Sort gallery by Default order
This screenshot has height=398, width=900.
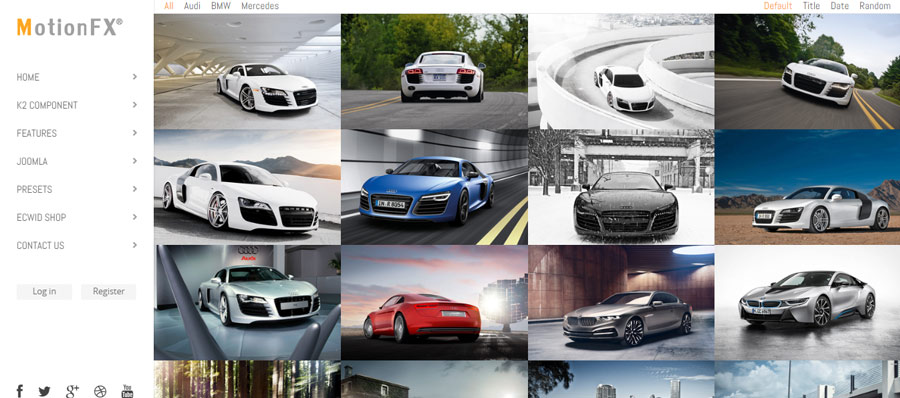(x=778, y=6)
